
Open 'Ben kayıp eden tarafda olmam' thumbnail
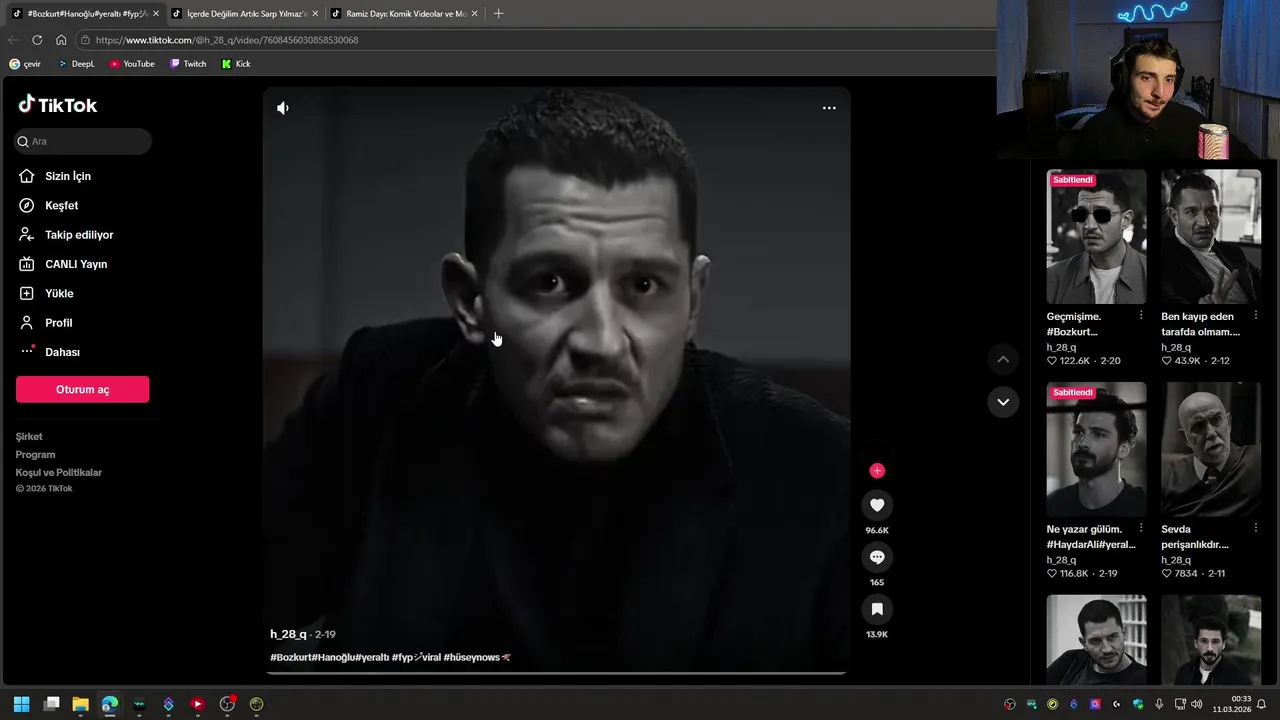click(1211, 236)
